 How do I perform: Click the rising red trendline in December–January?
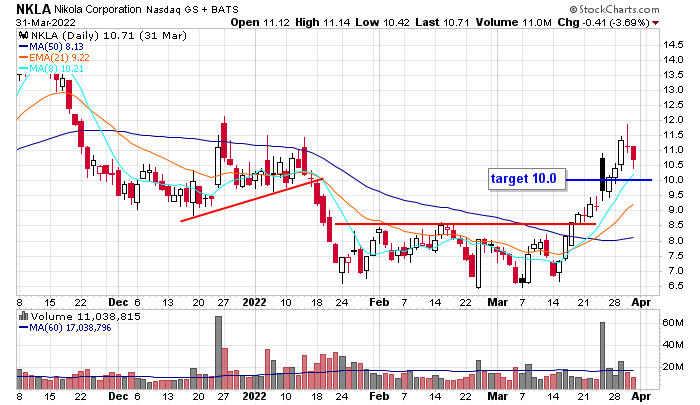click(x=252, y=200)
